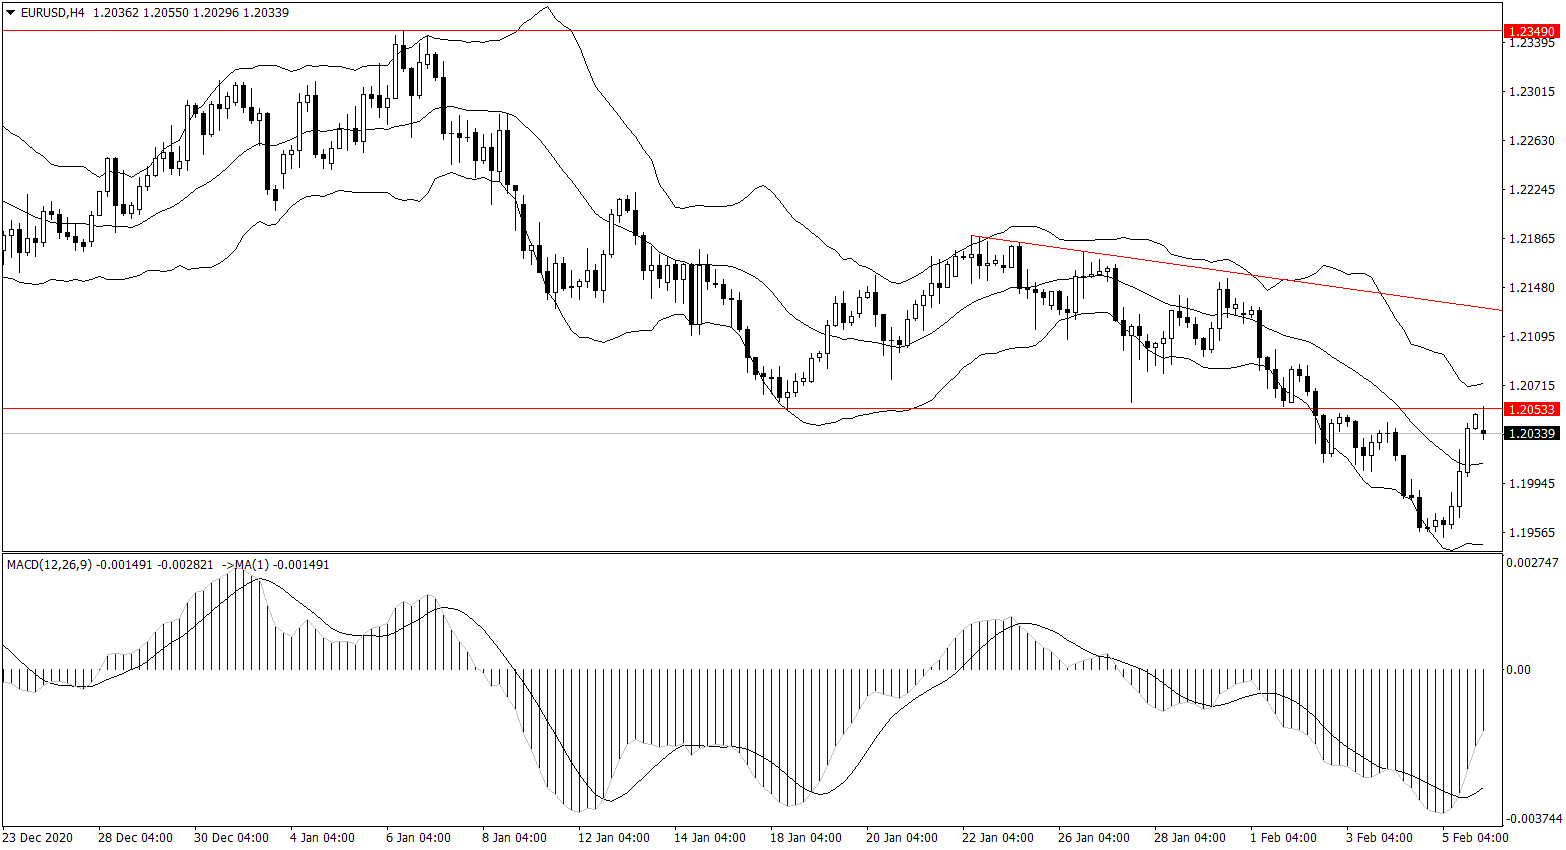
Task: Click the 12 Jan 04:00 time axis label
Action: (x=612, y=838)
